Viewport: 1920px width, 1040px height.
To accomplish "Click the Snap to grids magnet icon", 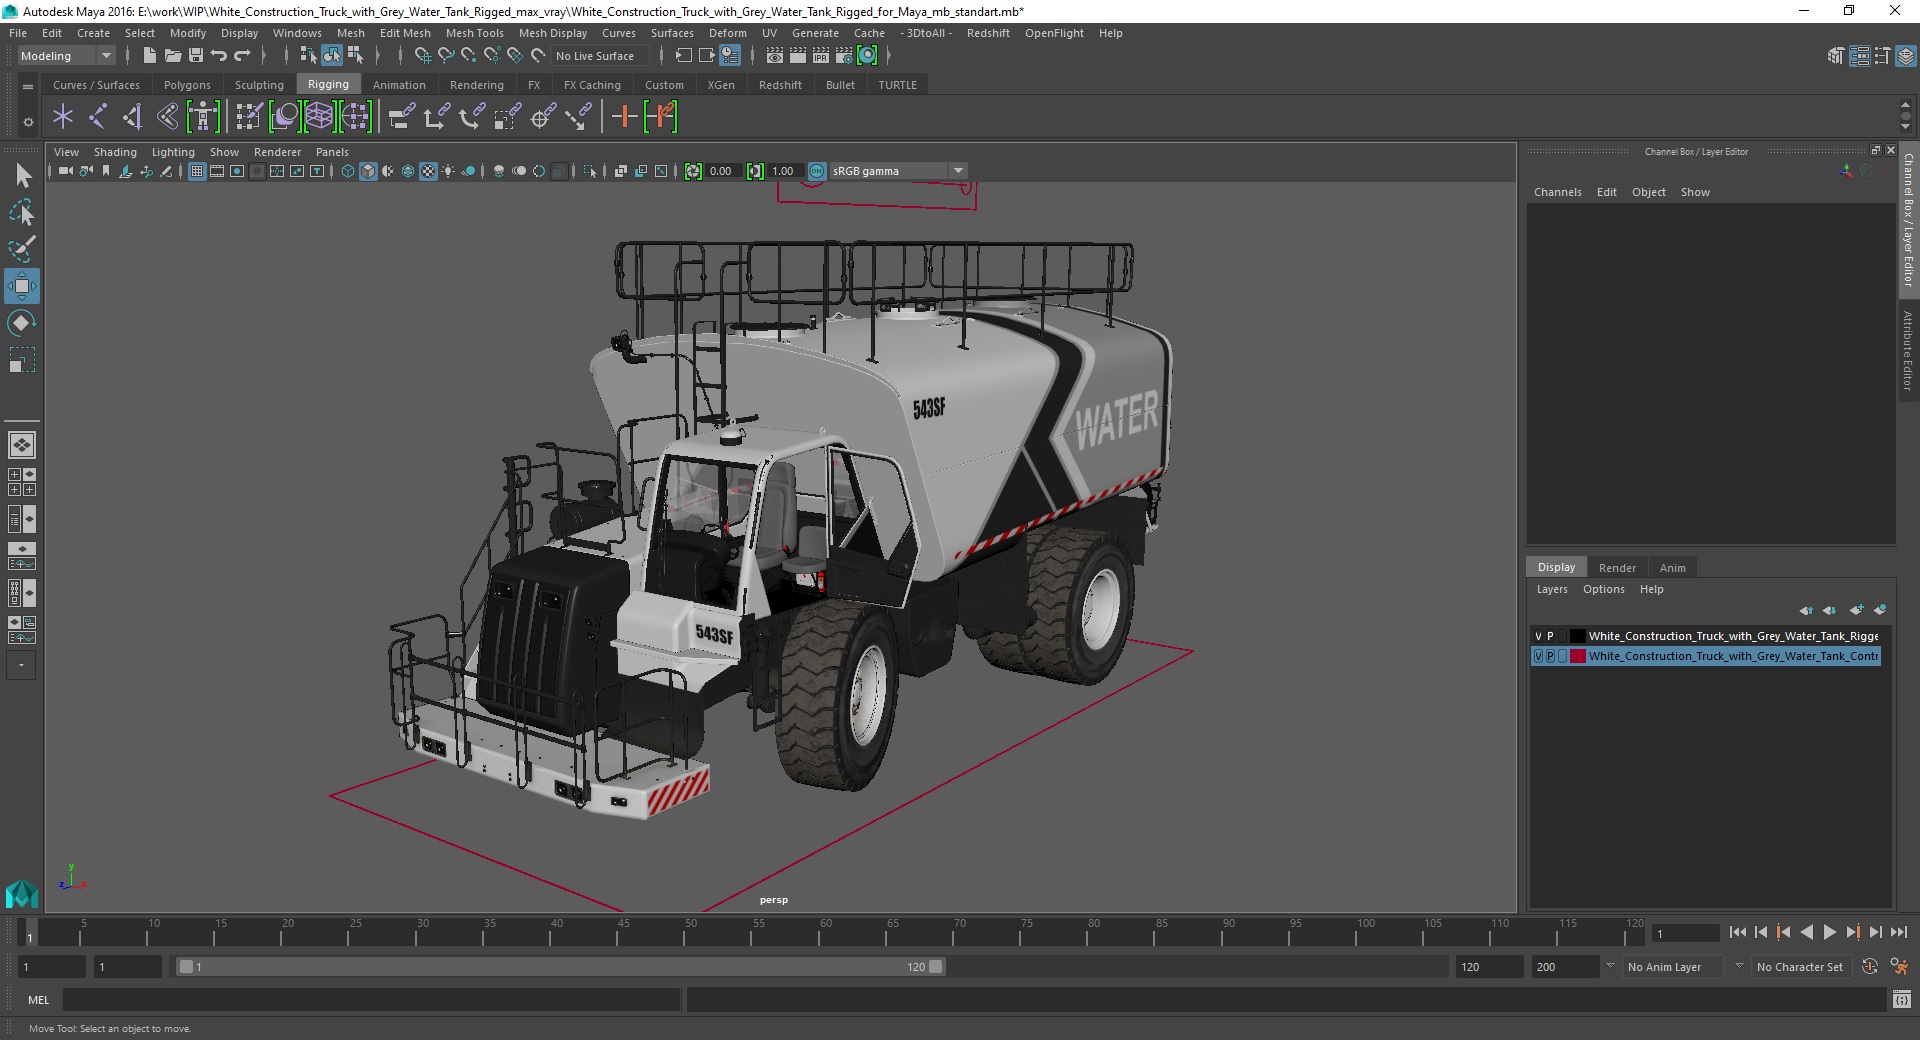I will click(x=423, y=56).
